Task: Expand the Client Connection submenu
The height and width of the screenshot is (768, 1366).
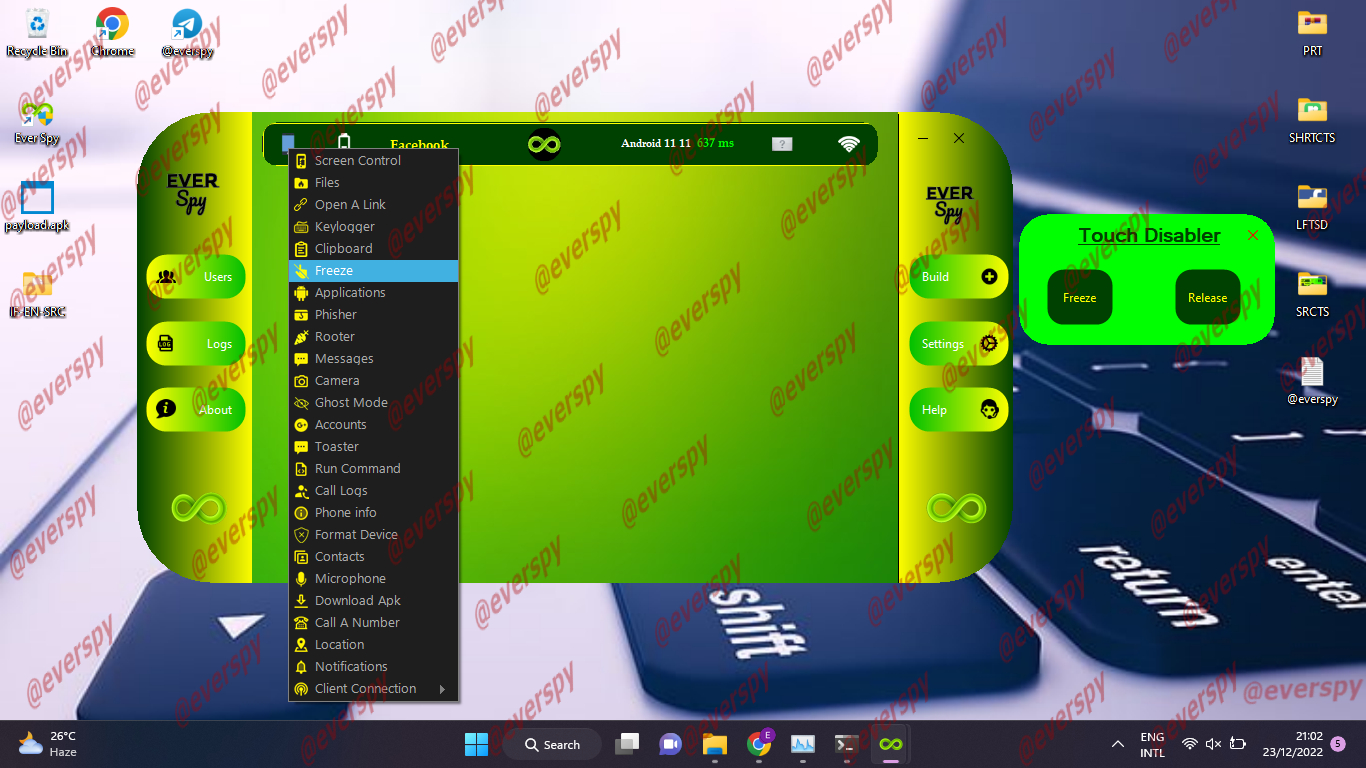Action: [373, 689]
